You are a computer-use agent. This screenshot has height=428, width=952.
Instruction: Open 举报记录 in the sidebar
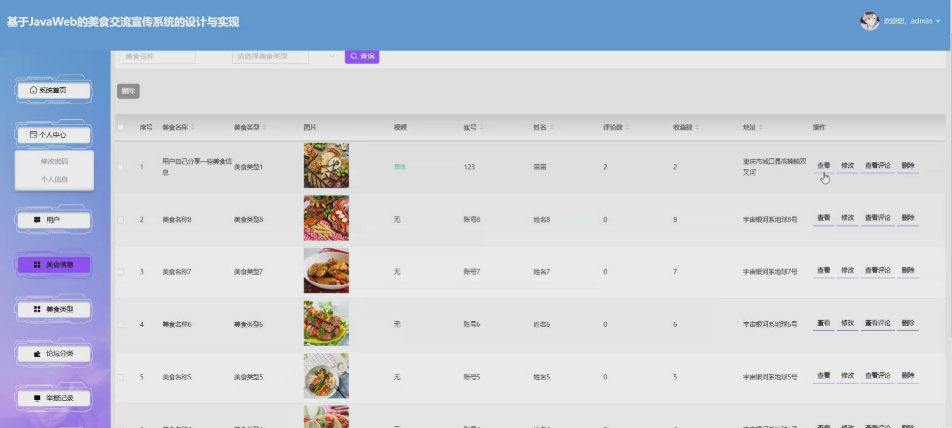[x=54, y=398]
